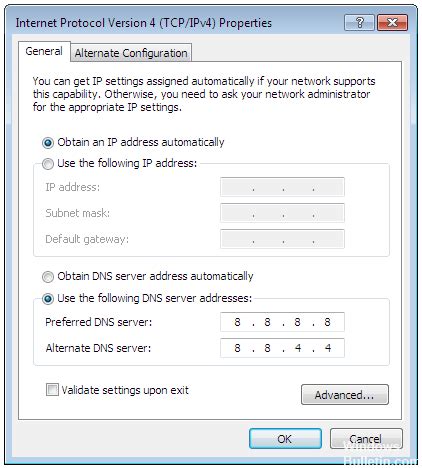This screenshot has width=422, height=468.
Task: Click the Preferred DNS server field
Action: 282,322
